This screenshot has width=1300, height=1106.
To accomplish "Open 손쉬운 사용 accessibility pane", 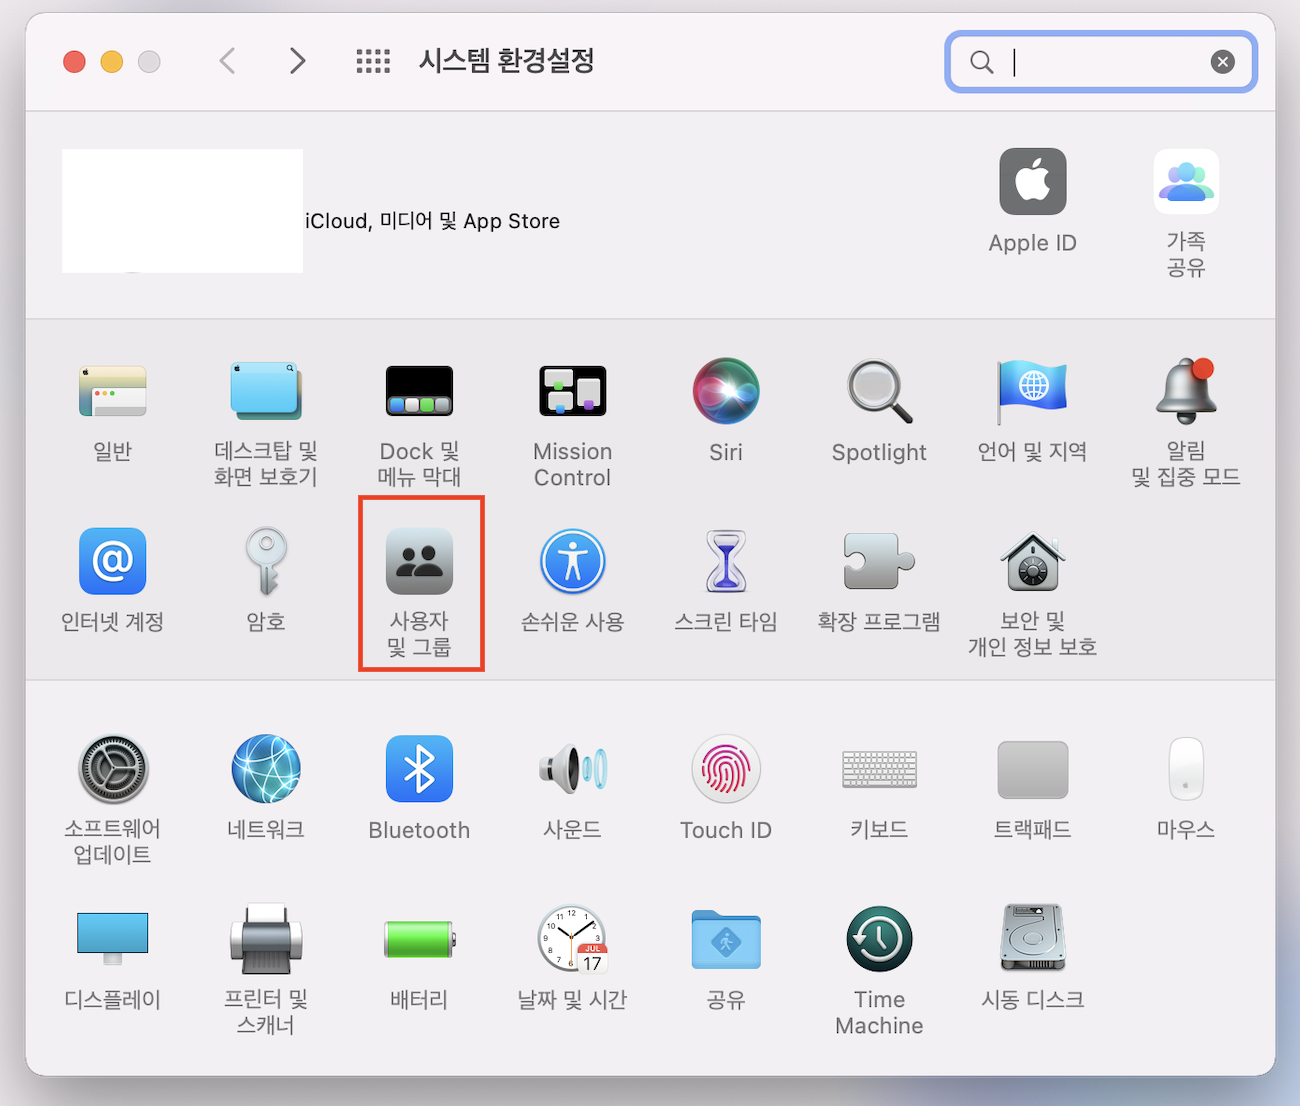I will click(x=572, y=561).
